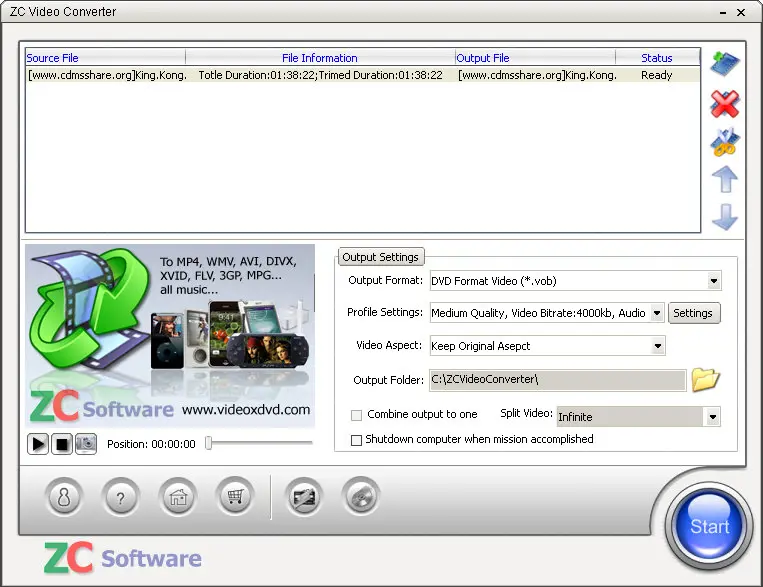The width and height of the screenshot is (763, 587).
Task: Click the Ready status cell
Action: pos(656,75)
